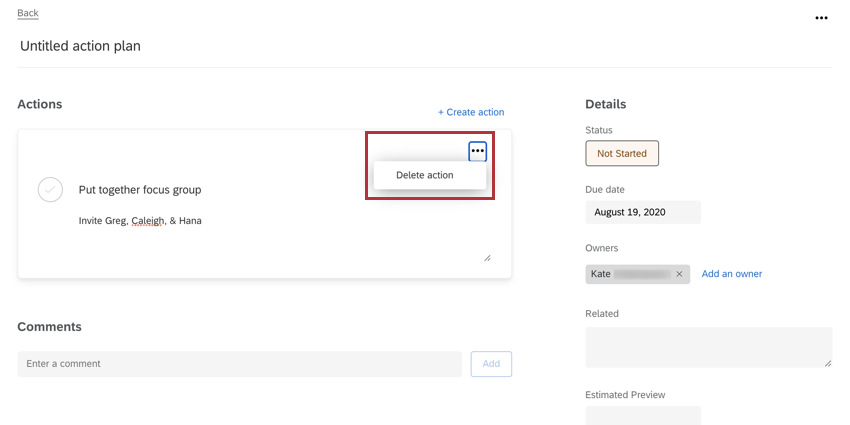Open the Not Started status dropdown

622,154
